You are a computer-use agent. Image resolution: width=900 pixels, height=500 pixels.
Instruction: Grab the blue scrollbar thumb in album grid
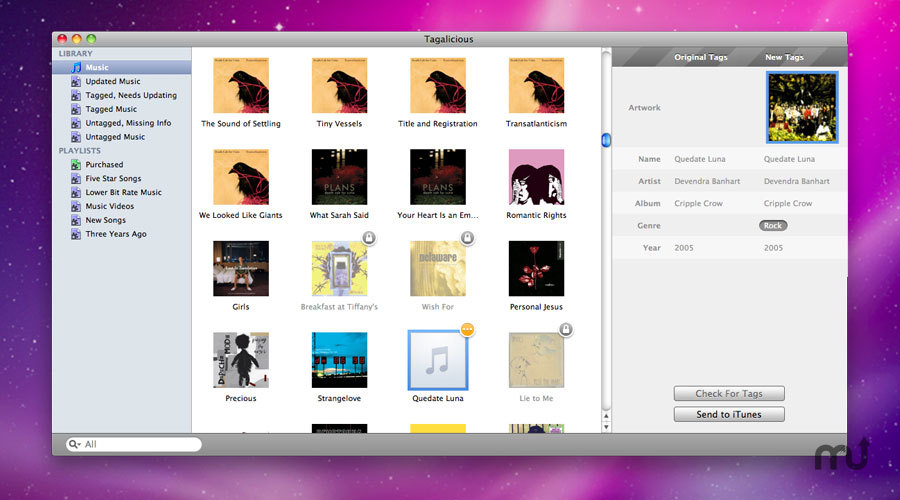(606, 140)
